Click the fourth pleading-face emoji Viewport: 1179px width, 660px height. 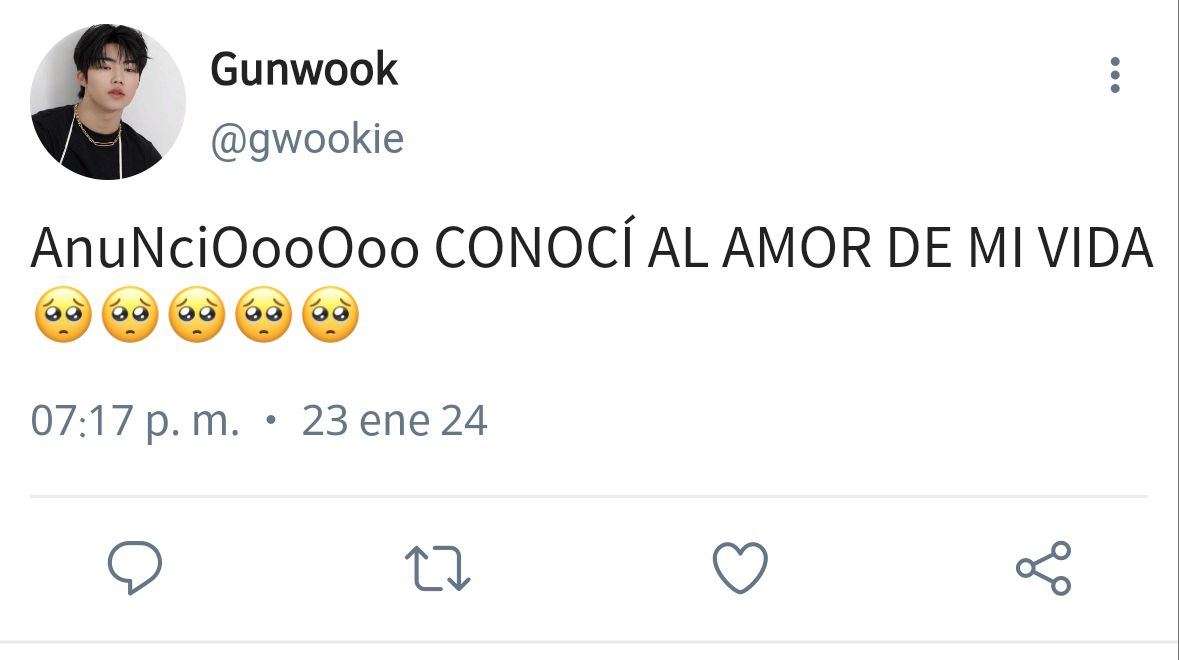264,315
